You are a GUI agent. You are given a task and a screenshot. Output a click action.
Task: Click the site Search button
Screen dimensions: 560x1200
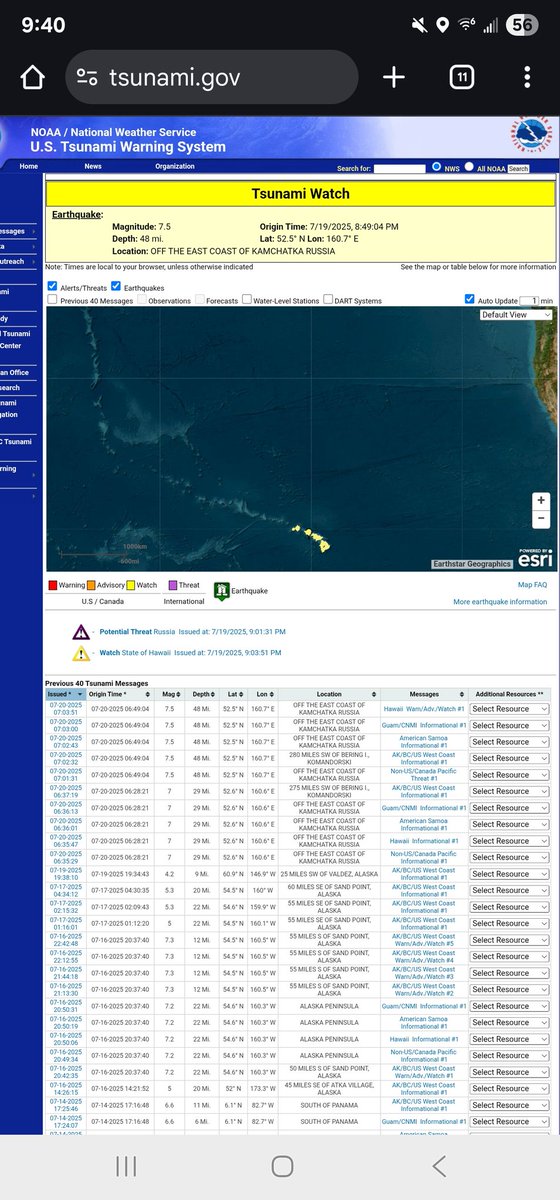tap(517, 169)
